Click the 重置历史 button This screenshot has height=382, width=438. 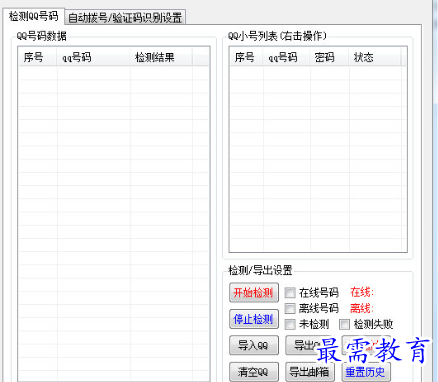pos(366,372)
